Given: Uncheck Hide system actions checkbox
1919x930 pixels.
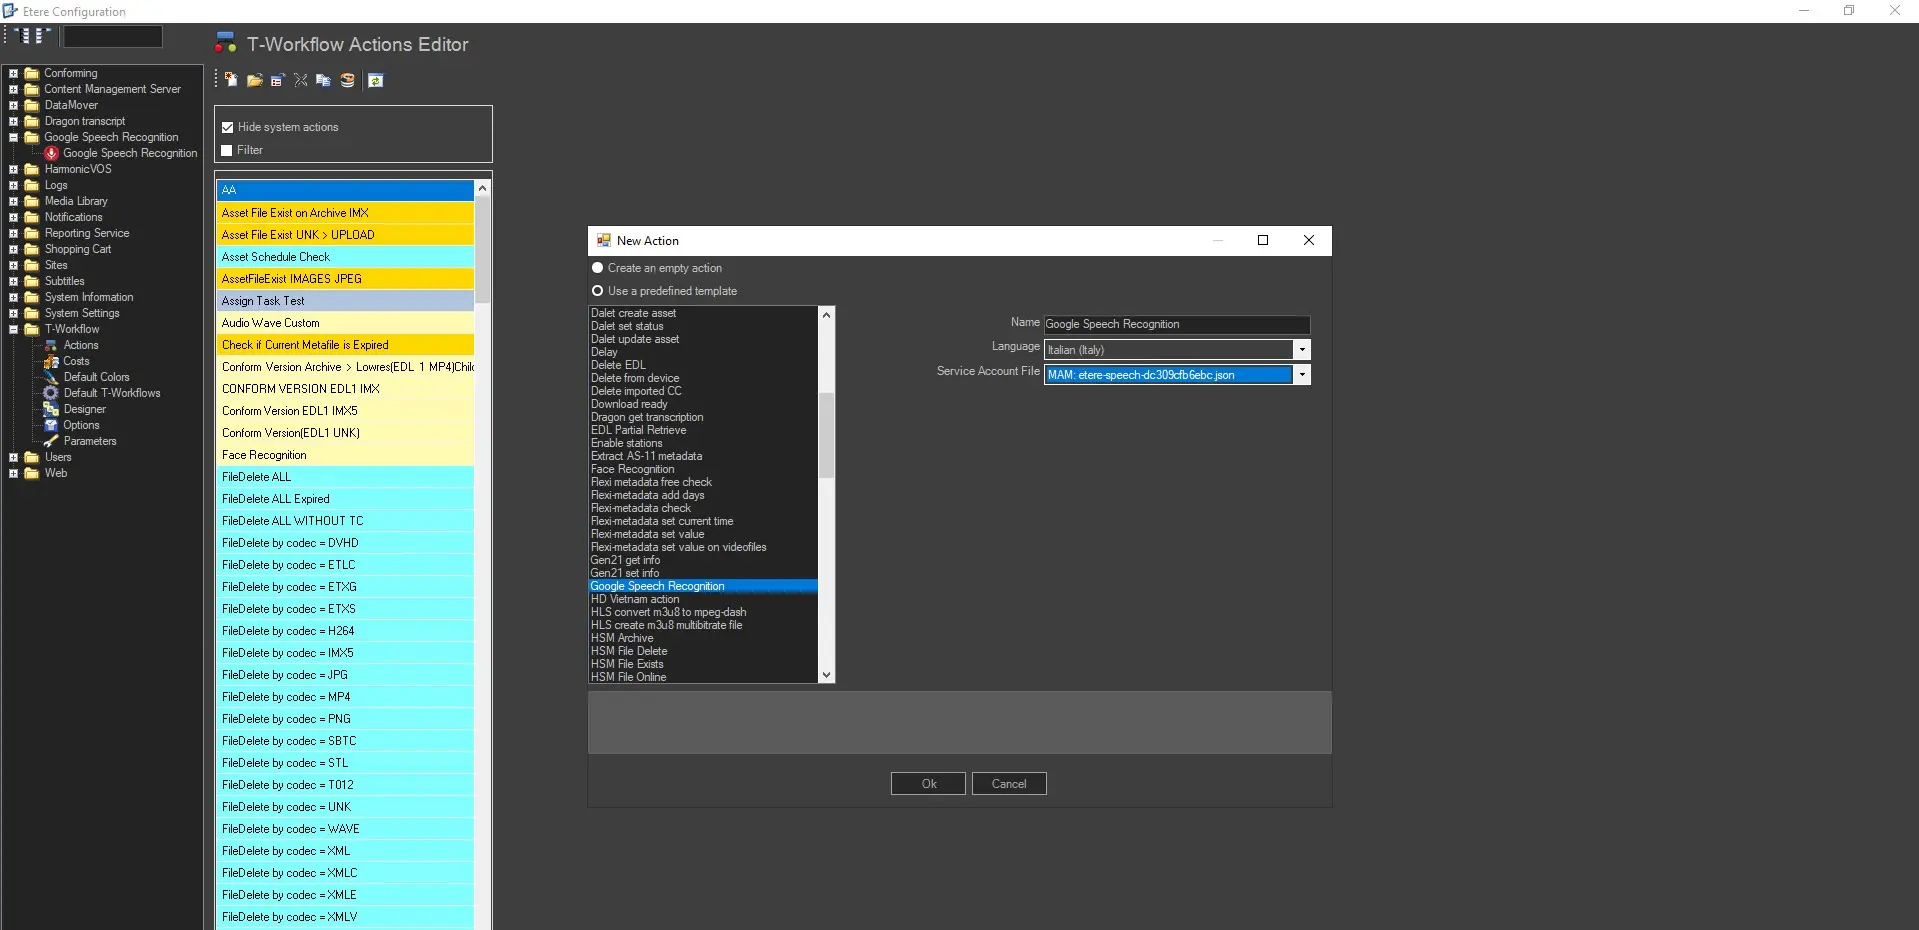Looking at the screenshot, I should [x=228, y=127].
